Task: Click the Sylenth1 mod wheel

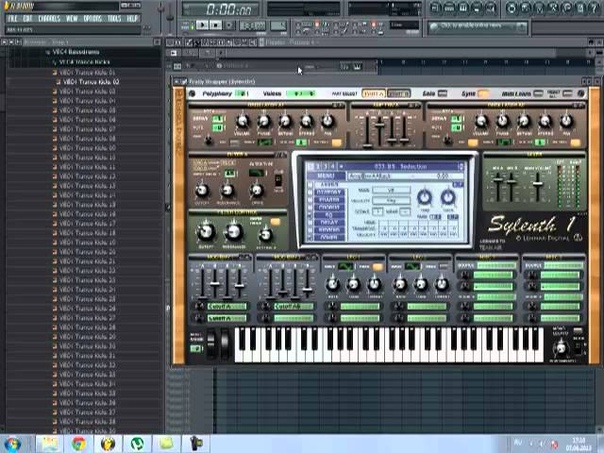Action: pyautogui.click(x=224, y=342)
